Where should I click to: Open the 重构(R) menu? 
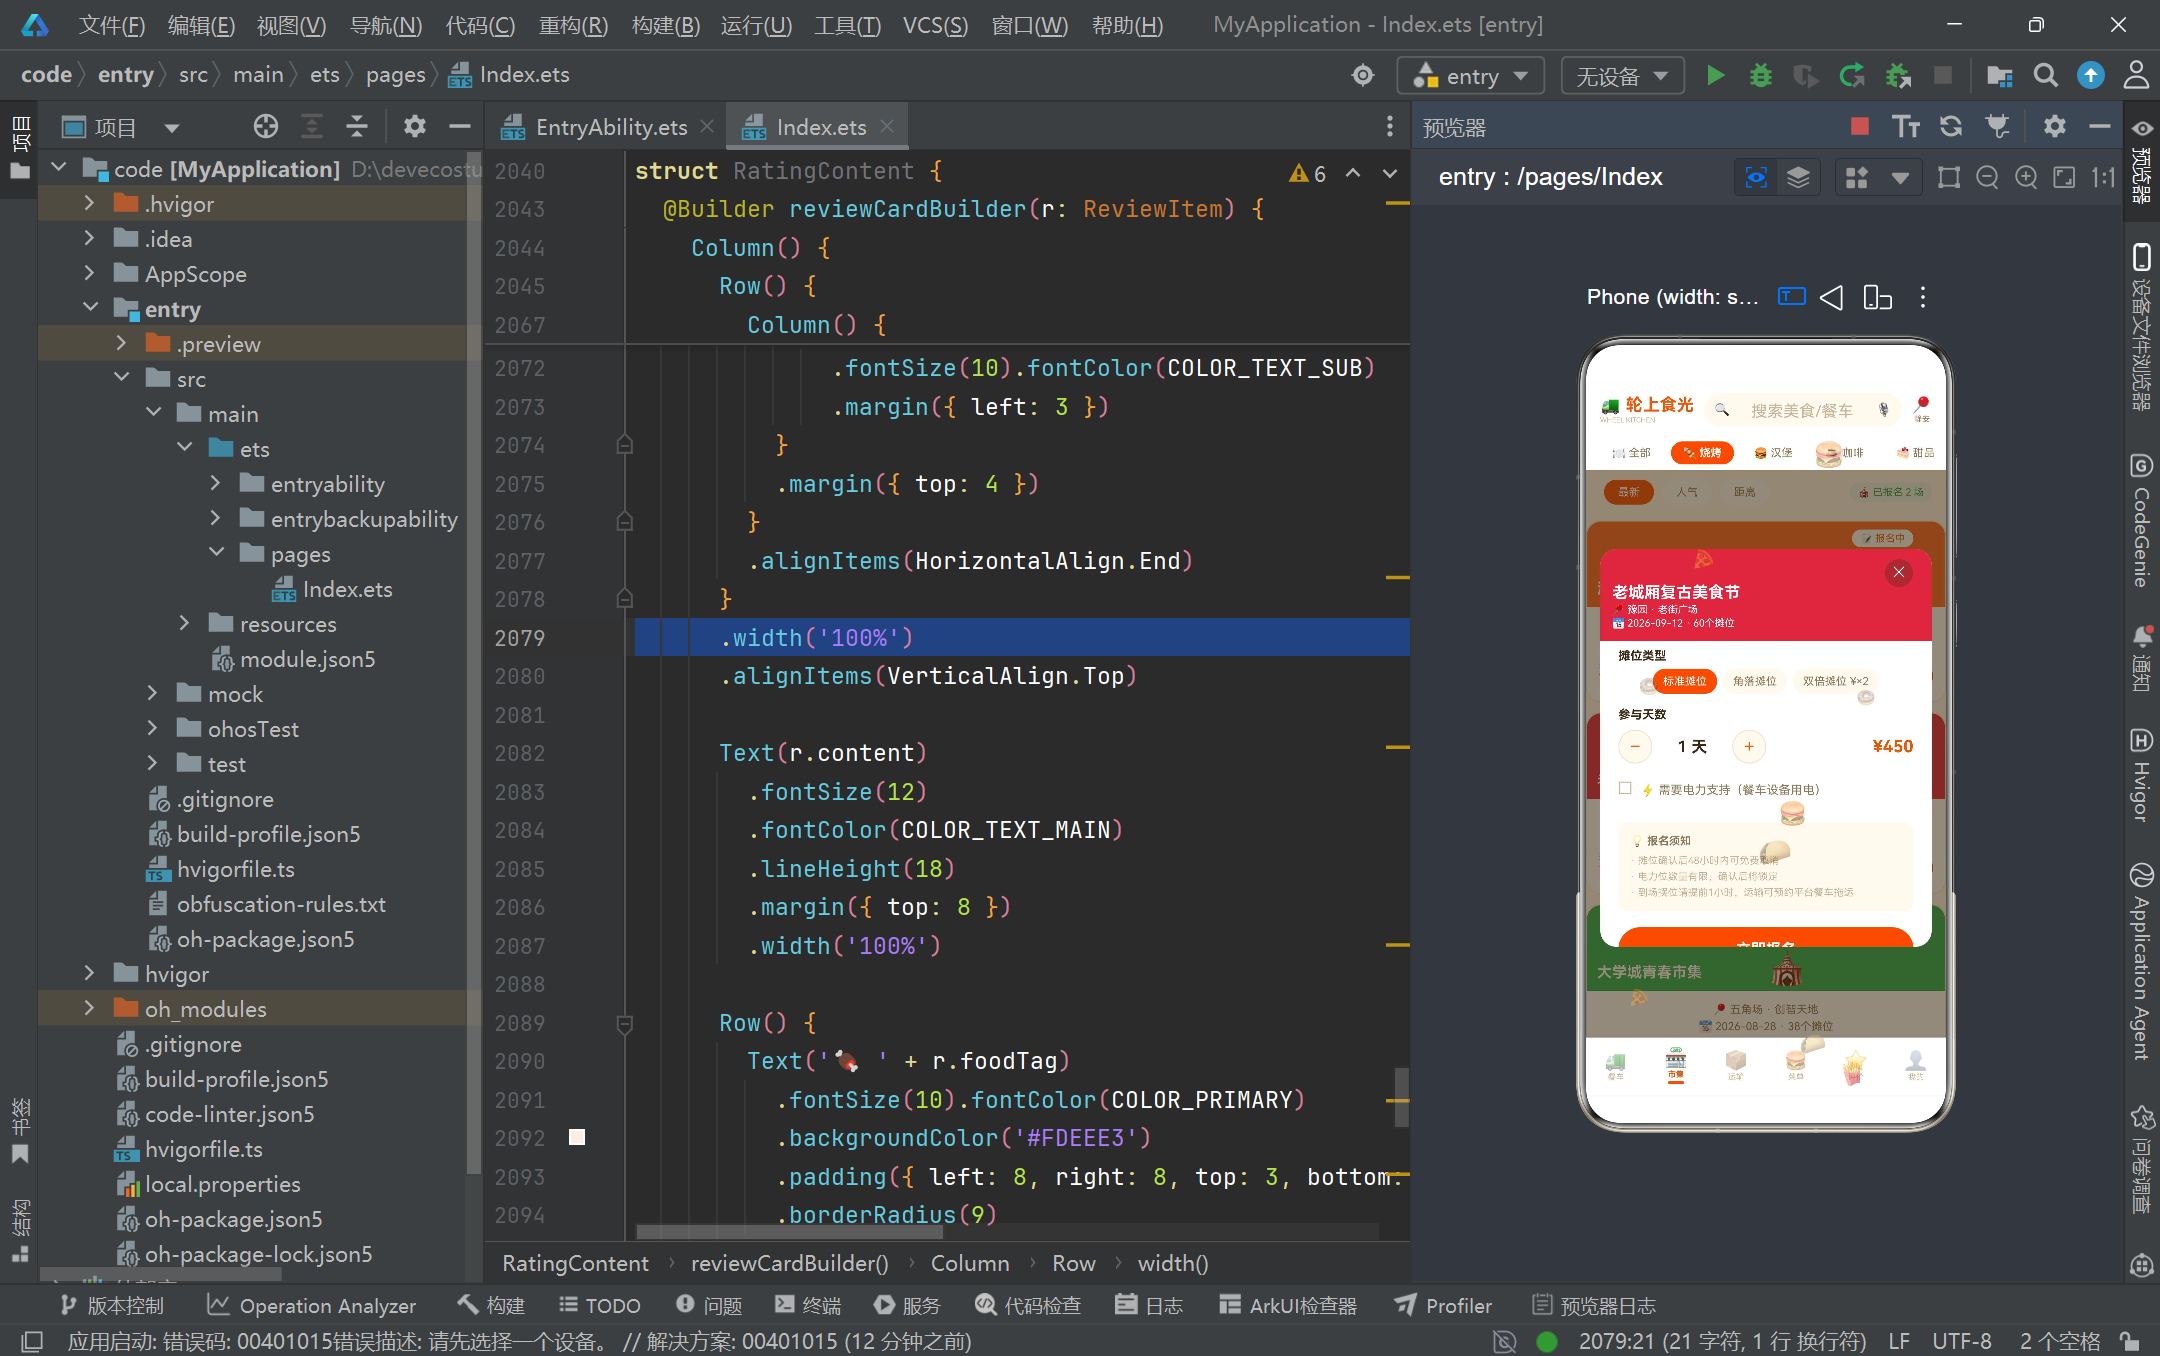(573, 25)
